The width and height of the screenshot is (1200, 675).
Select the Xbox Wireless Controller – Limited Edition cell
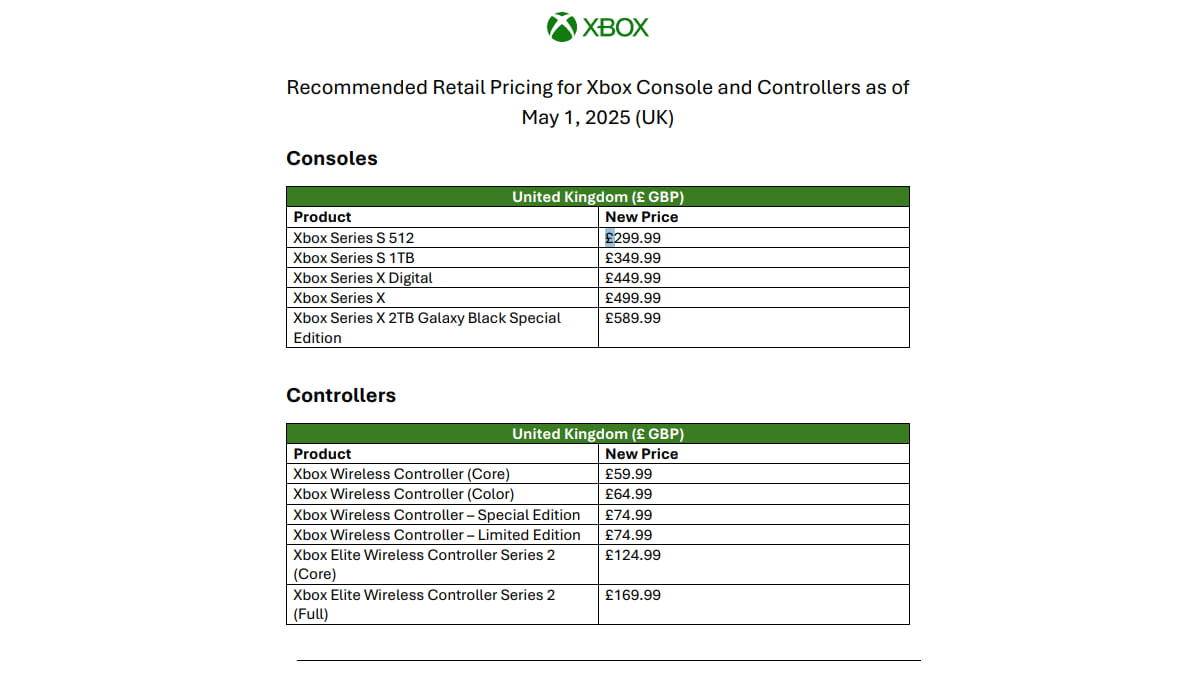pos(437,535)
